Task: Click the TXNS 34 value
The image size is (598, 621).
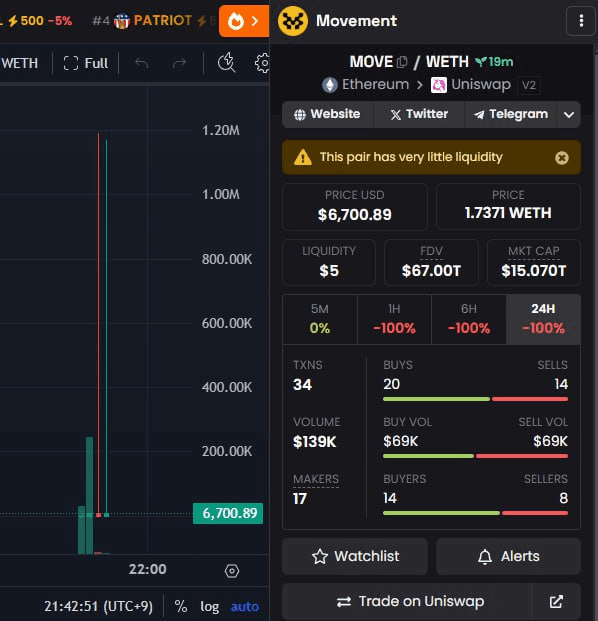Action: pyautogui.click(x=302, y=385)
